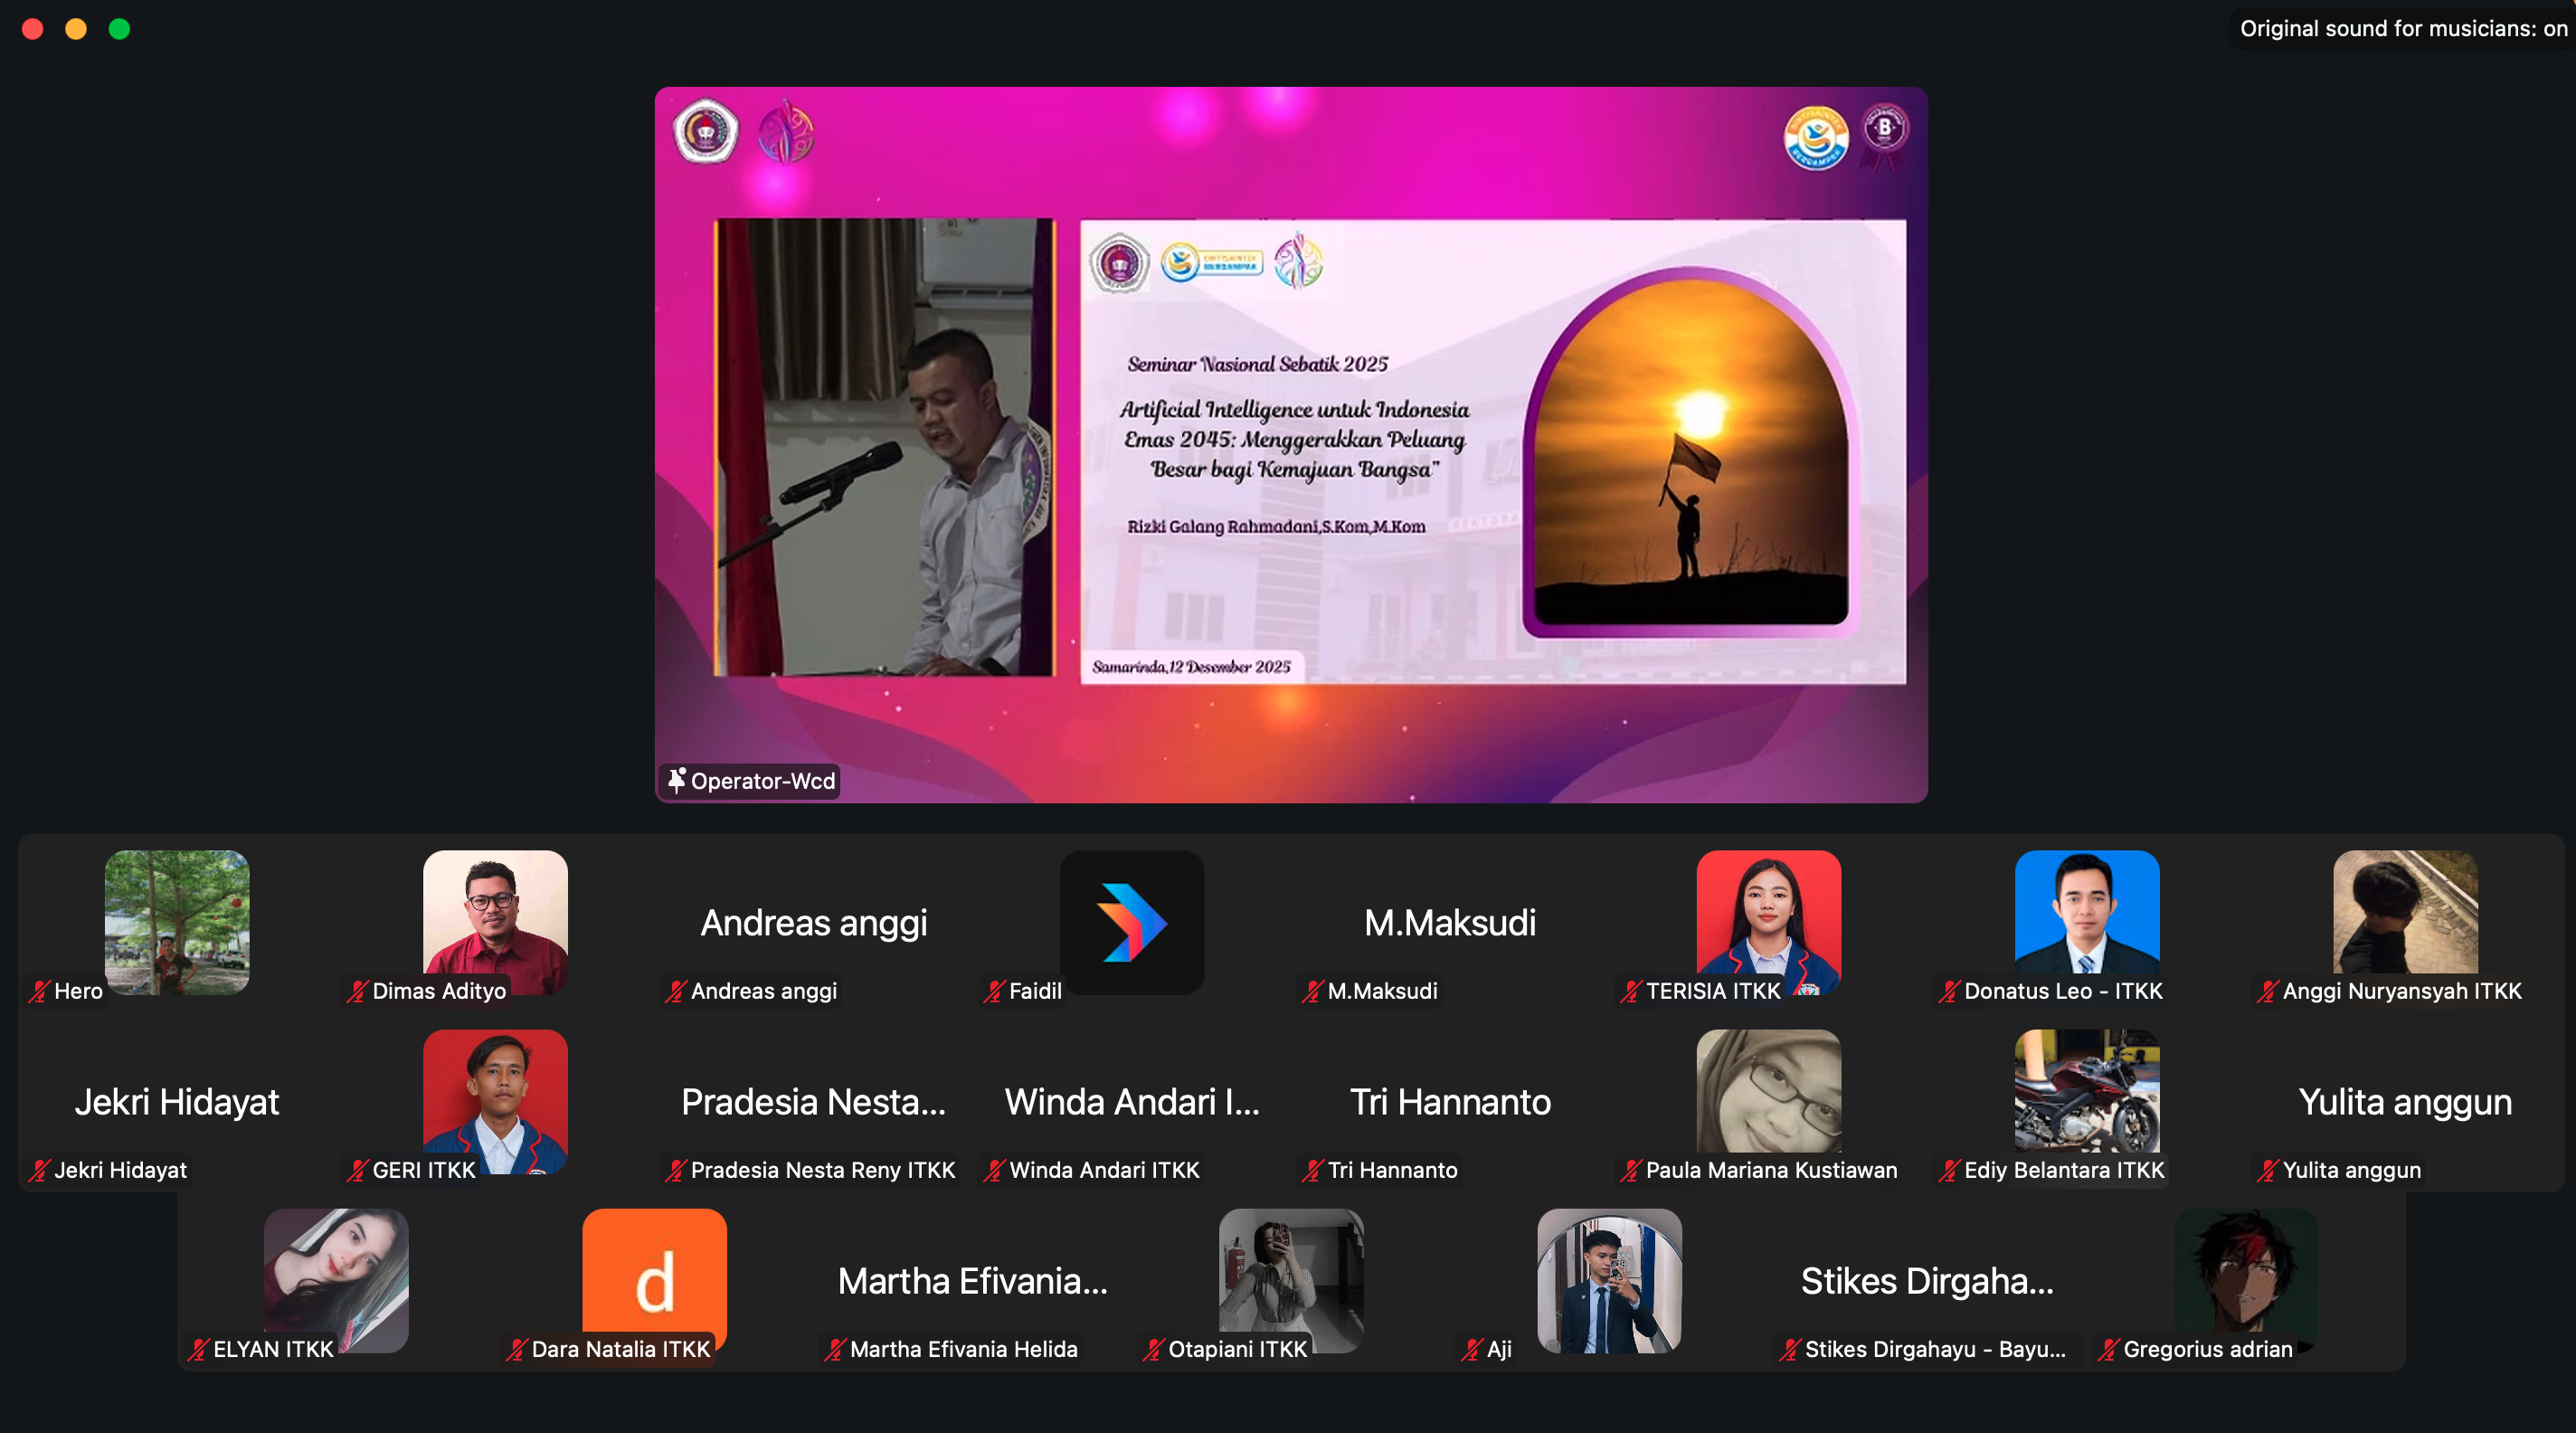Click the muted microphone icon next to Hero
The height and width of the screenshot is (1433, 2576).
pos(39,991)
